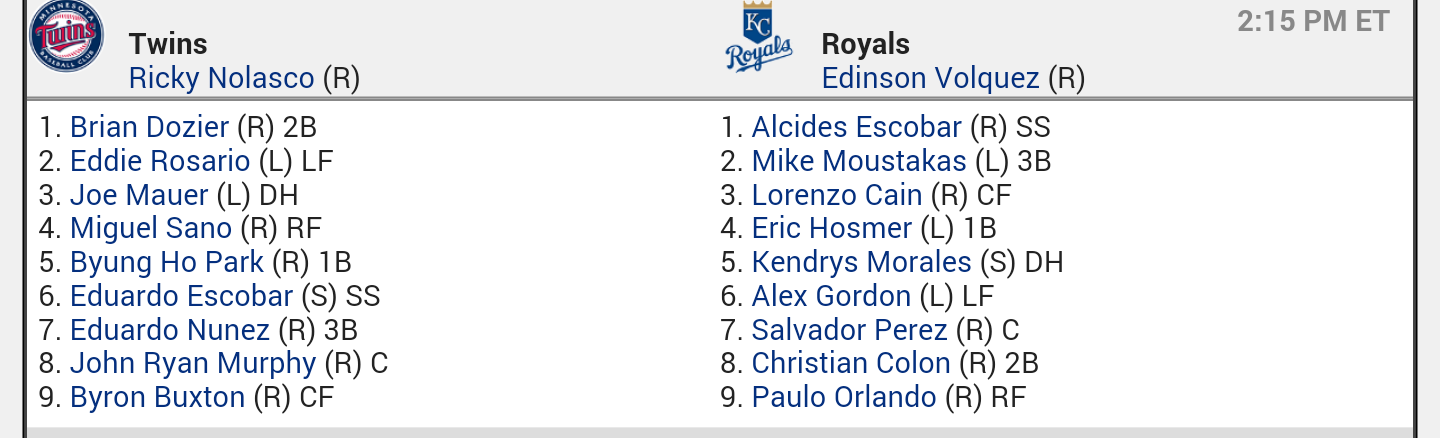The height and width of the screenshot is (438, 1440).
Task: Select Brian Dozier in Twins lineup
Action: point(150,127)
